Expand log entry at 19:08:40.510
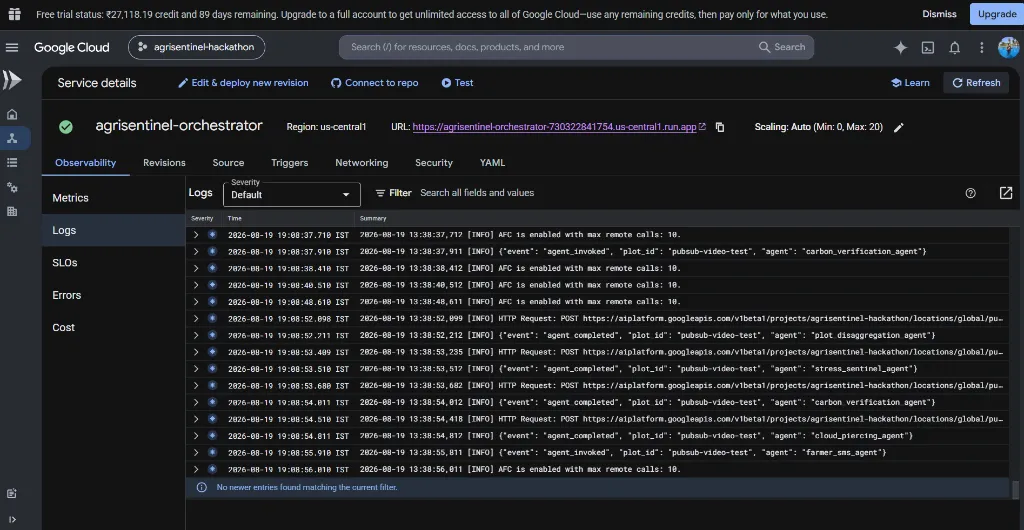1024x530 pixels. [195, 285]
